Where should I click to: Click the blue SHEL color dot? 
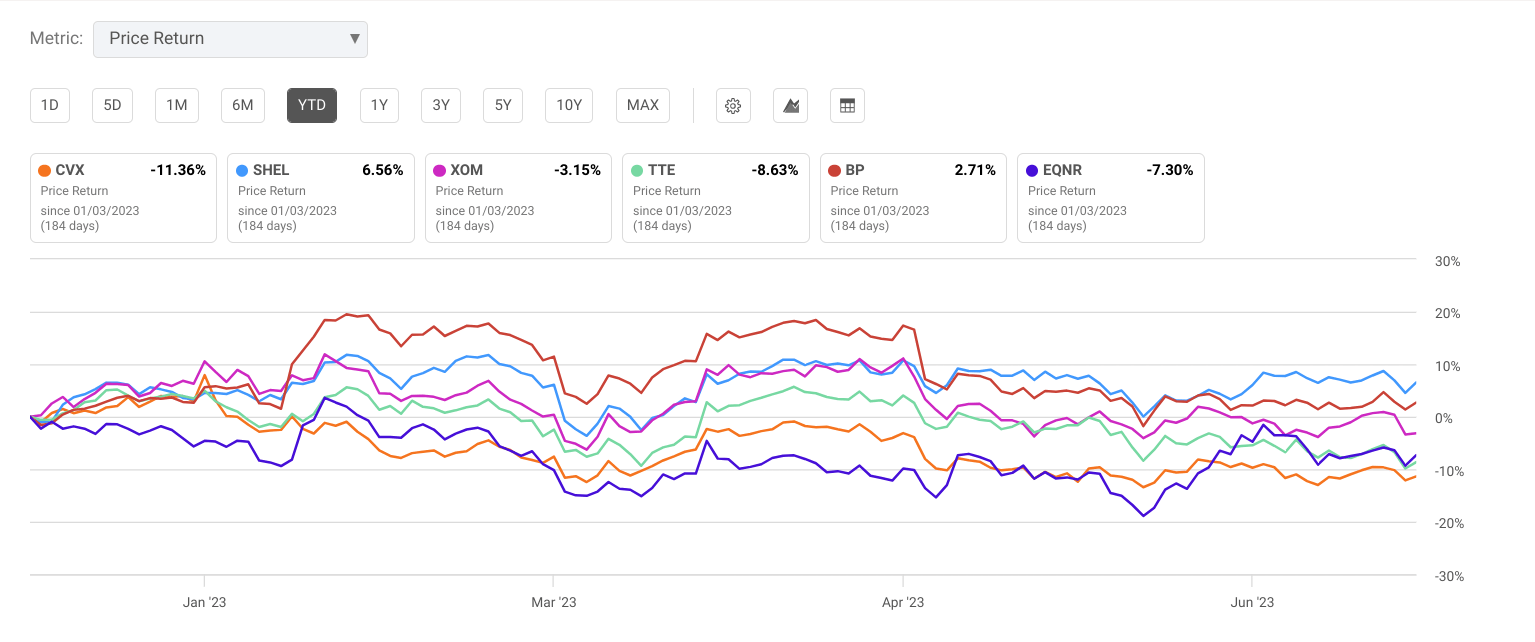pos(241,170)
